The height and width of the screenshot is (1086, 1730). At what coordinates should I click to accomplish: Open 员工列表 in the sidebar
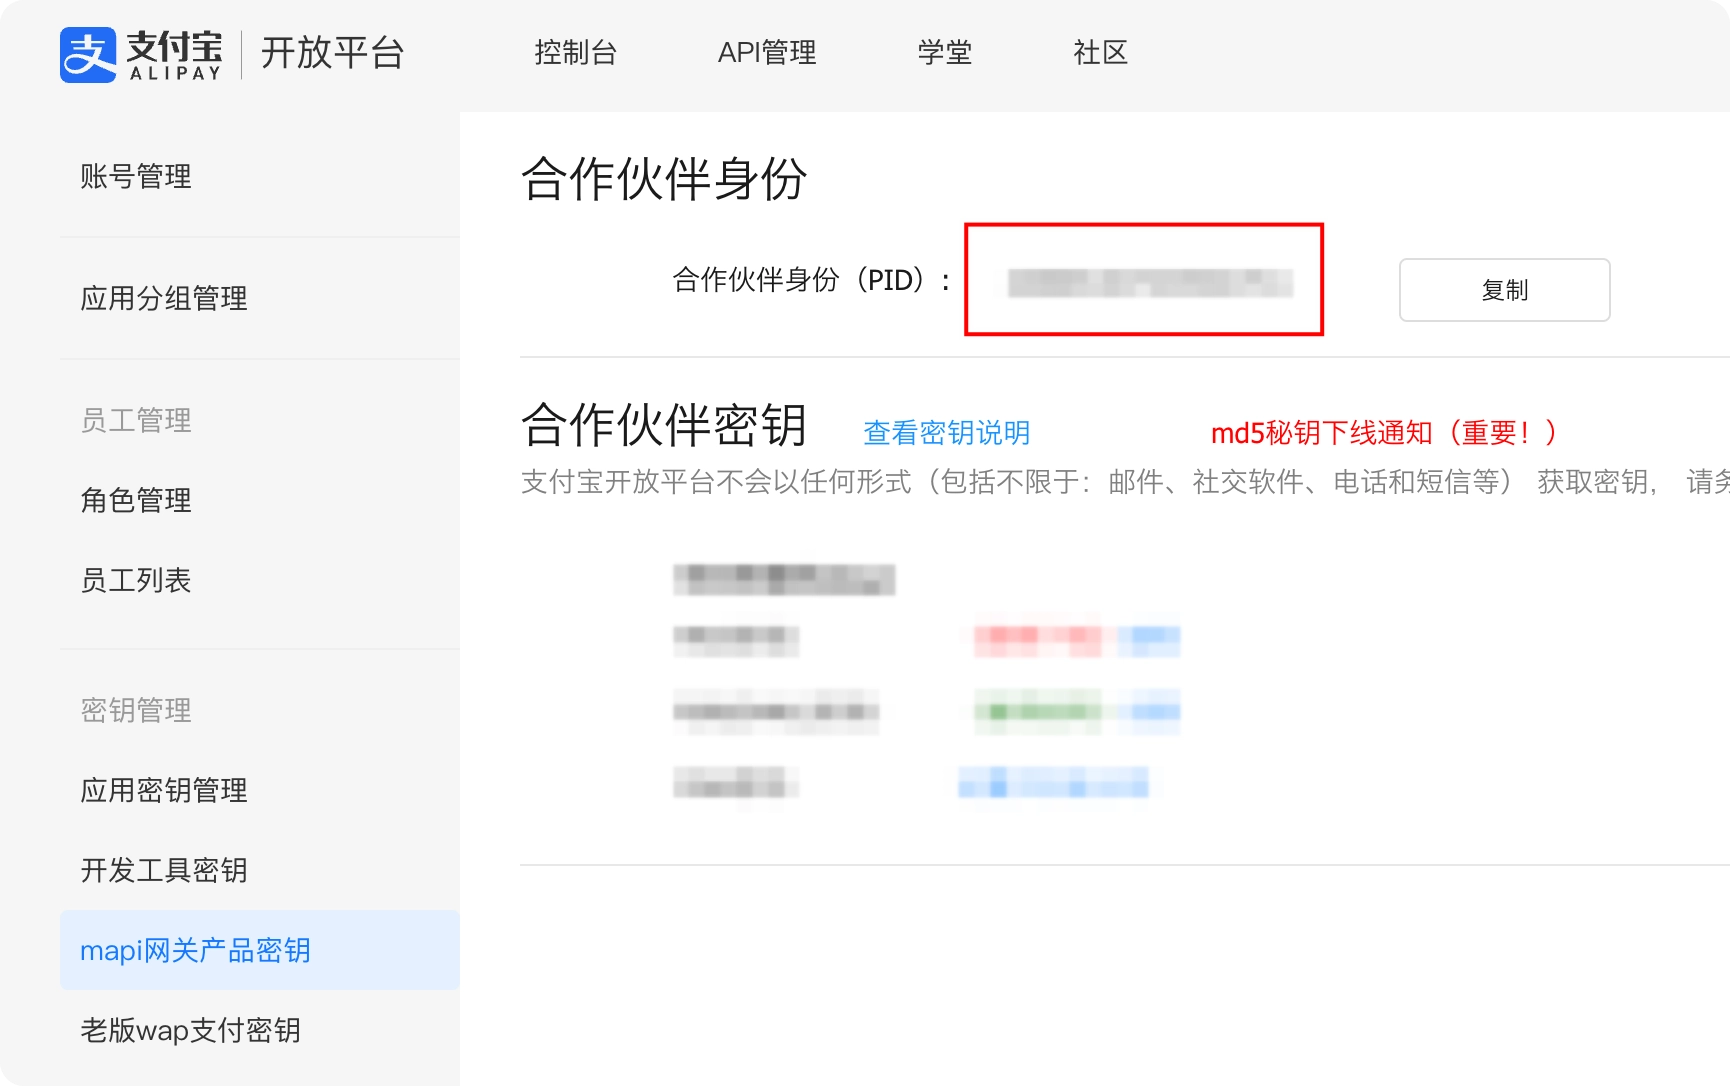(136, 580)
